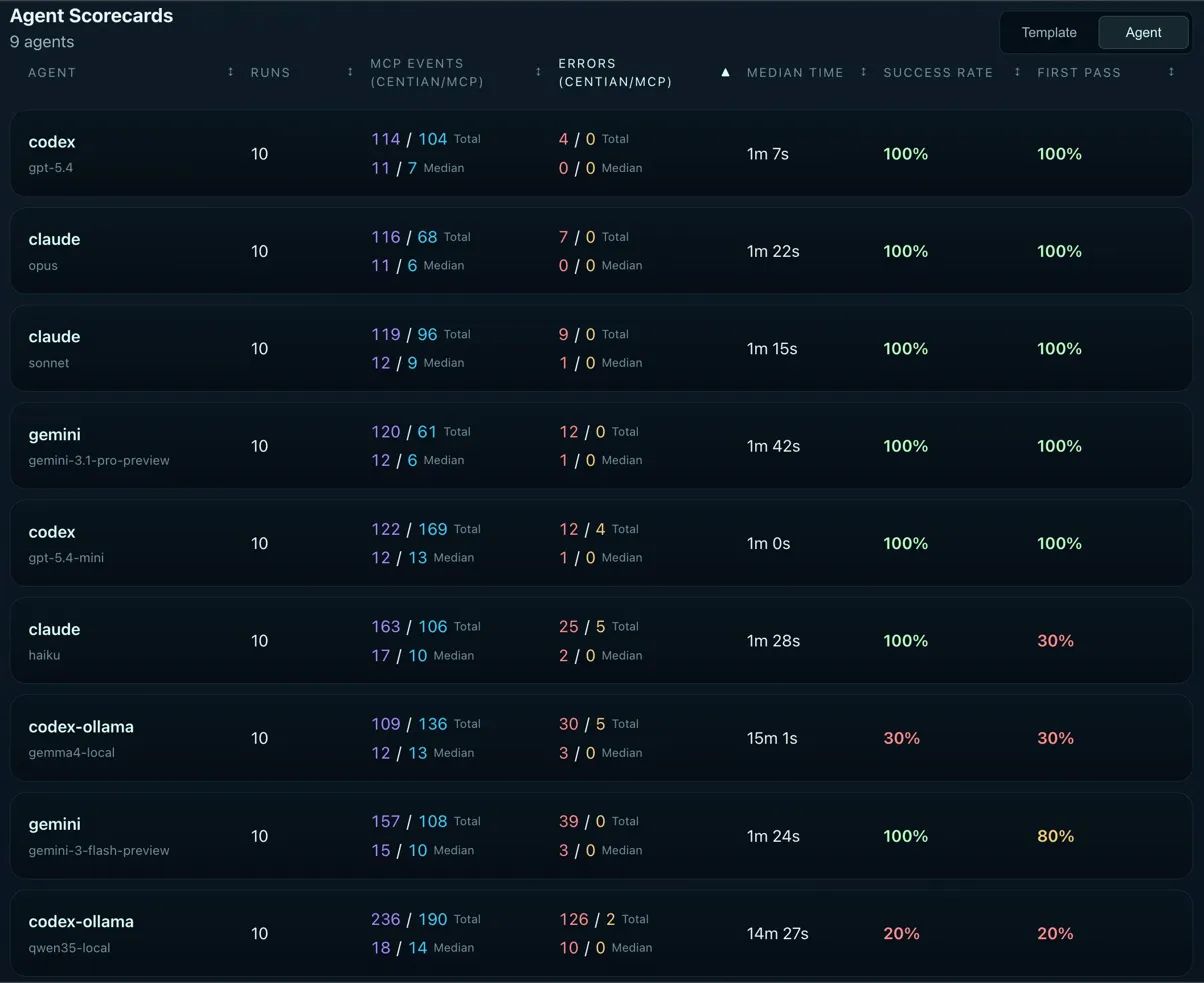The image size is (1204, 983).
Task: Sort the table by the AGENT column
Action: coord(230,72)
